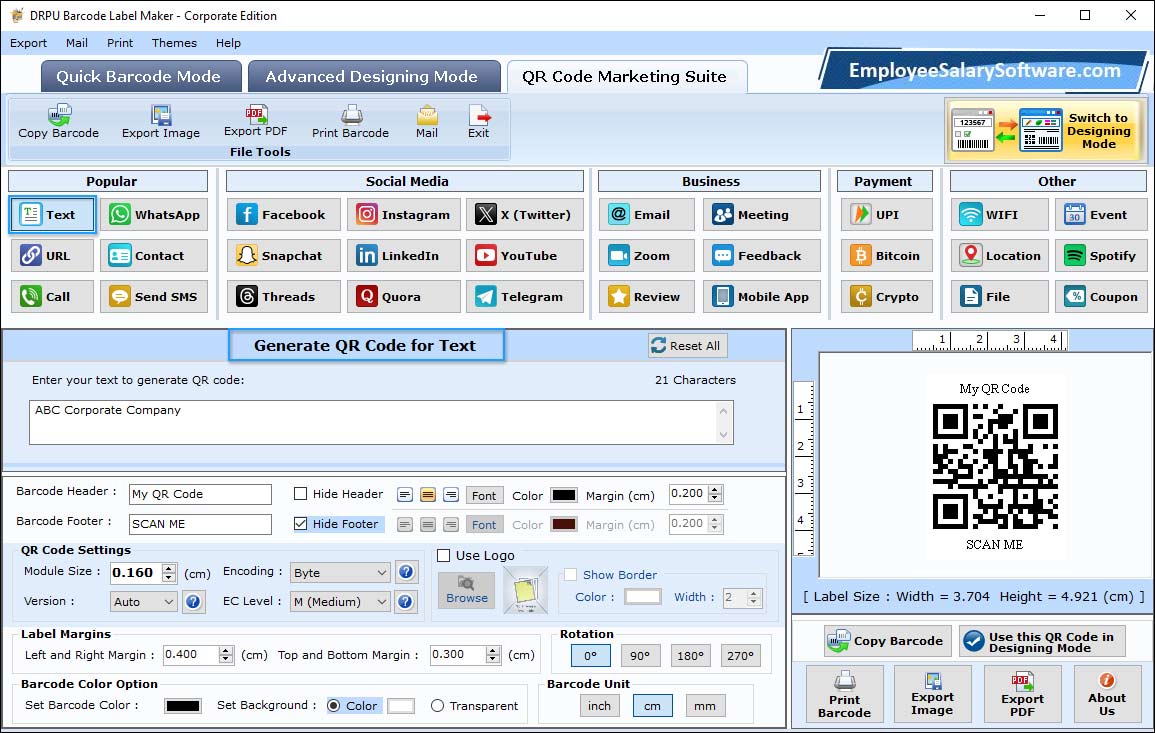Open the header Color swatch
Viewport: 1155px width, 733px height.
(x=564, y=495)
